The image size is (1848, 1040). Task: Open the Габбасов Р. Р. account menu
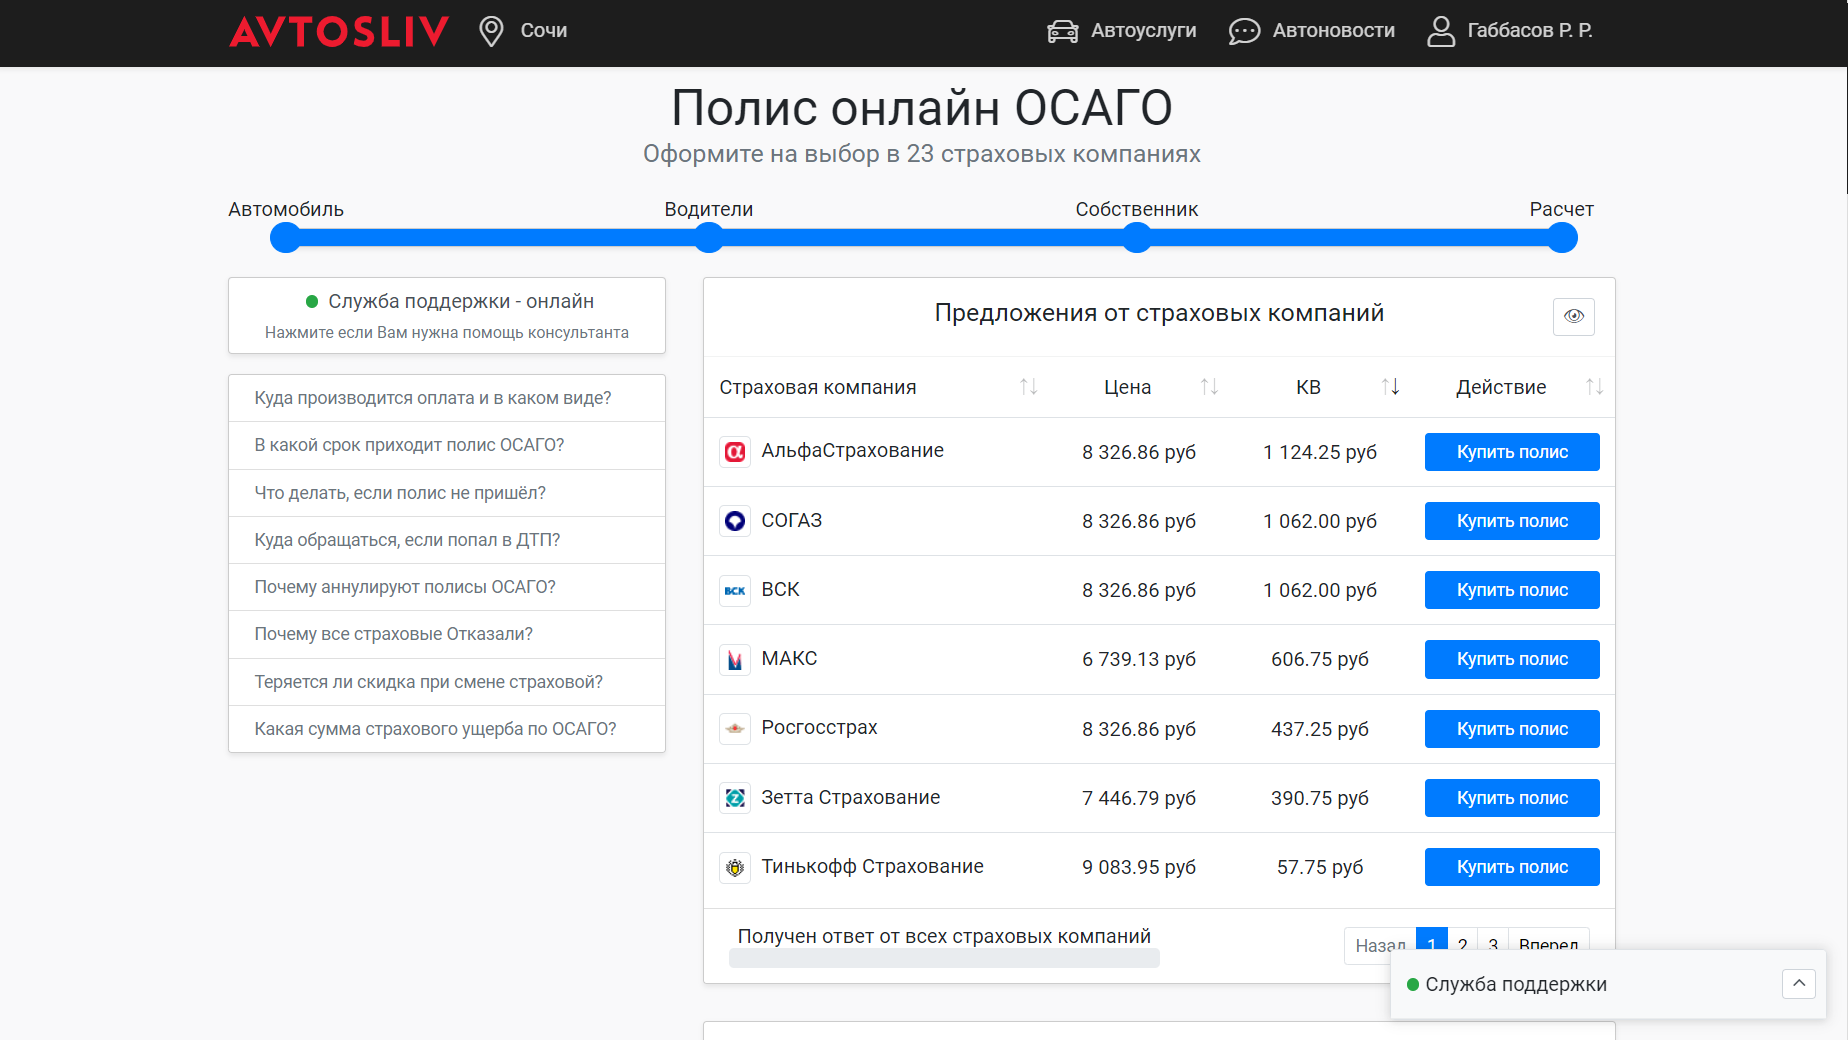1529,31
